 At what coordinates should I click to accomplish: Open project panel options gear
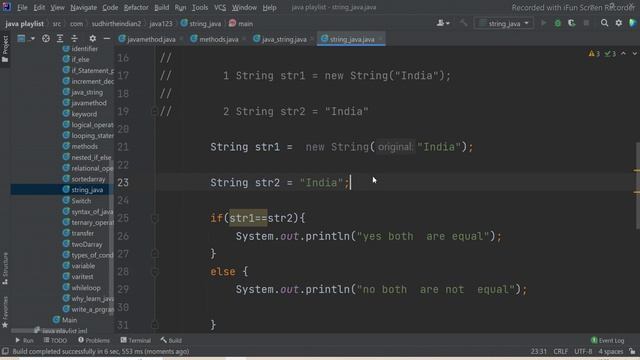[93, 38]
